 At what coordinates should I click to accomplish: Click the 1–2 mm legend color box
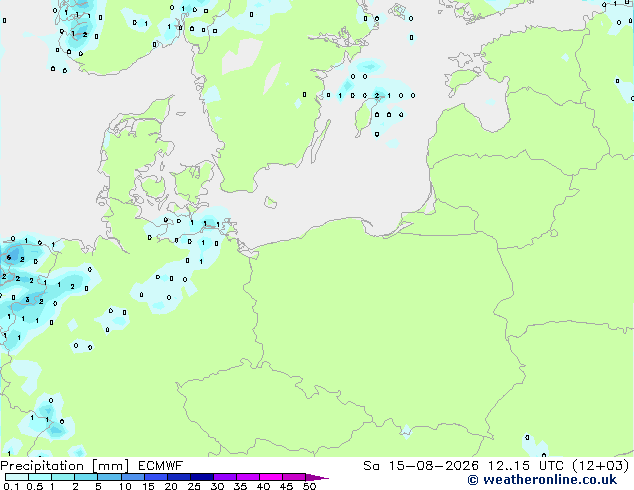click(x=63, y=477)
